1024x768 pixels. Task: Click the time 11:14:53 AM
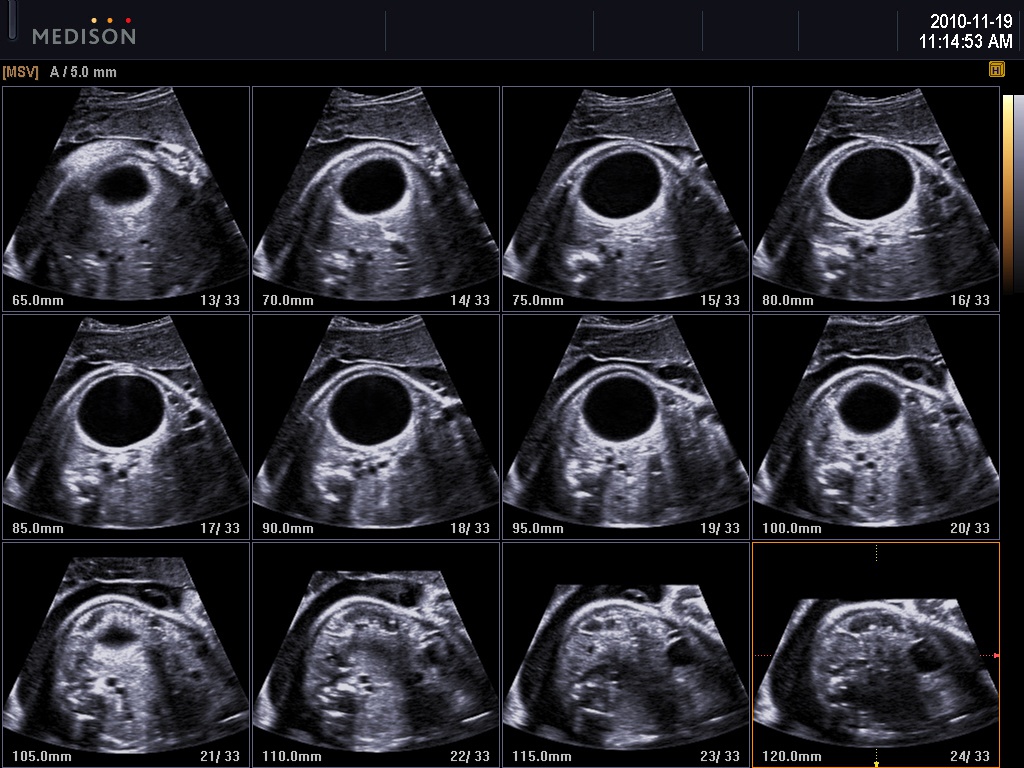click(x=966, y=42)
